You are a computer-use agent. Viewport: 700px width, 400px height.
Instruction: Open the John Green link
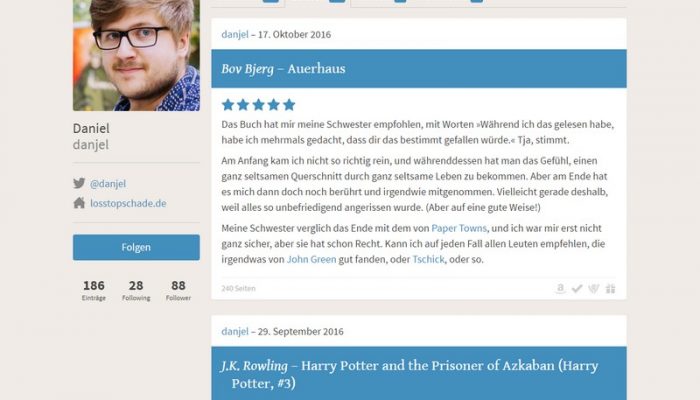(x=311, y=259)
